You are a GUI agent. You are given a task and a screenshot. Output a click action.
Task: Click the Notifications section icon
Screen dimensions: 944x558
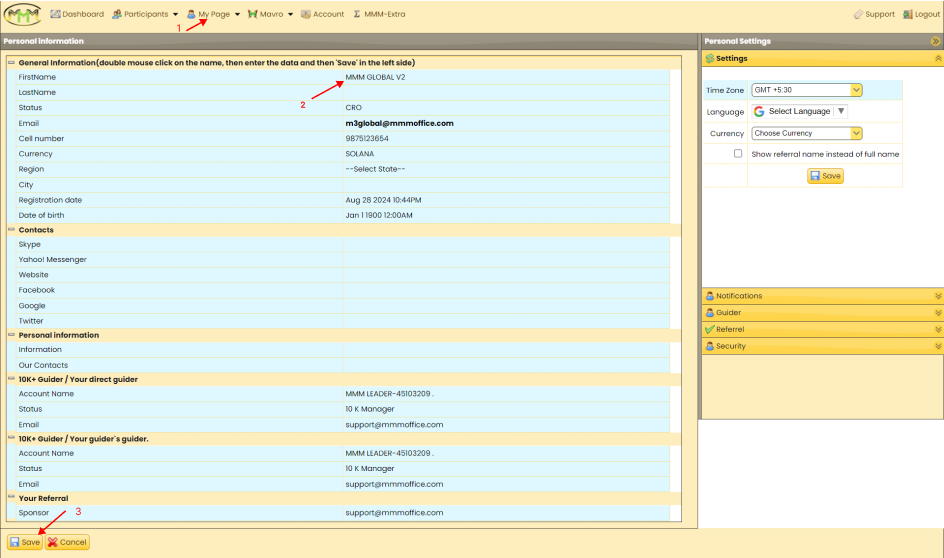710,296
